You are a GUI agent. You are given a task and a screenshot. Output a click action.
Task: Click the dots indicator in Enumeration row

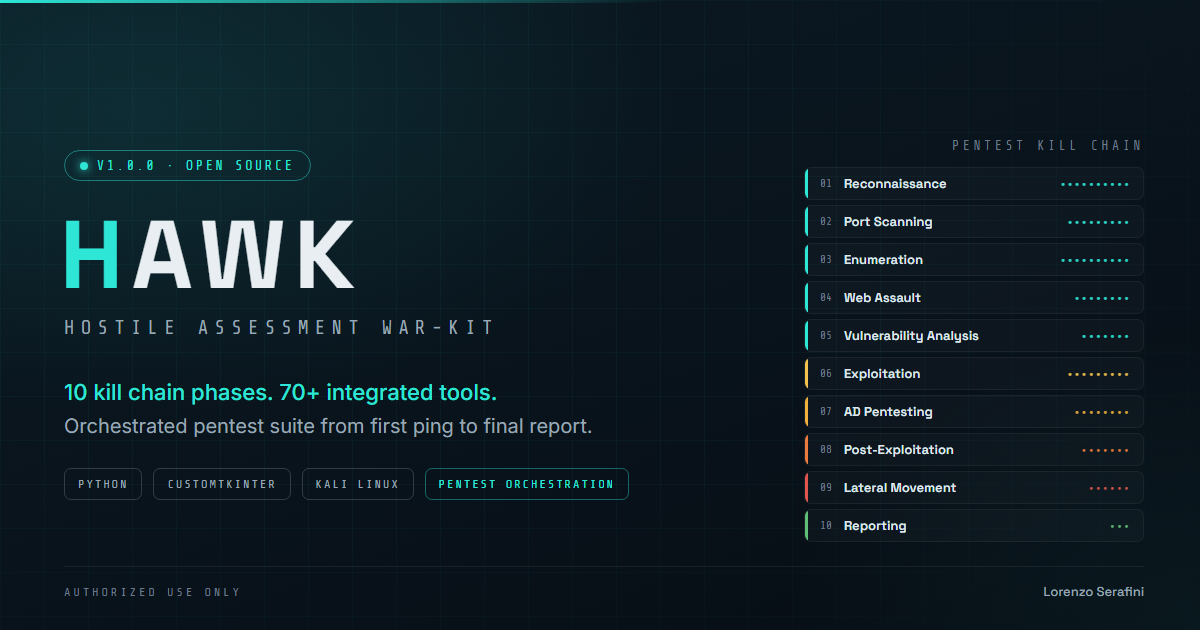pos(1094,260)
